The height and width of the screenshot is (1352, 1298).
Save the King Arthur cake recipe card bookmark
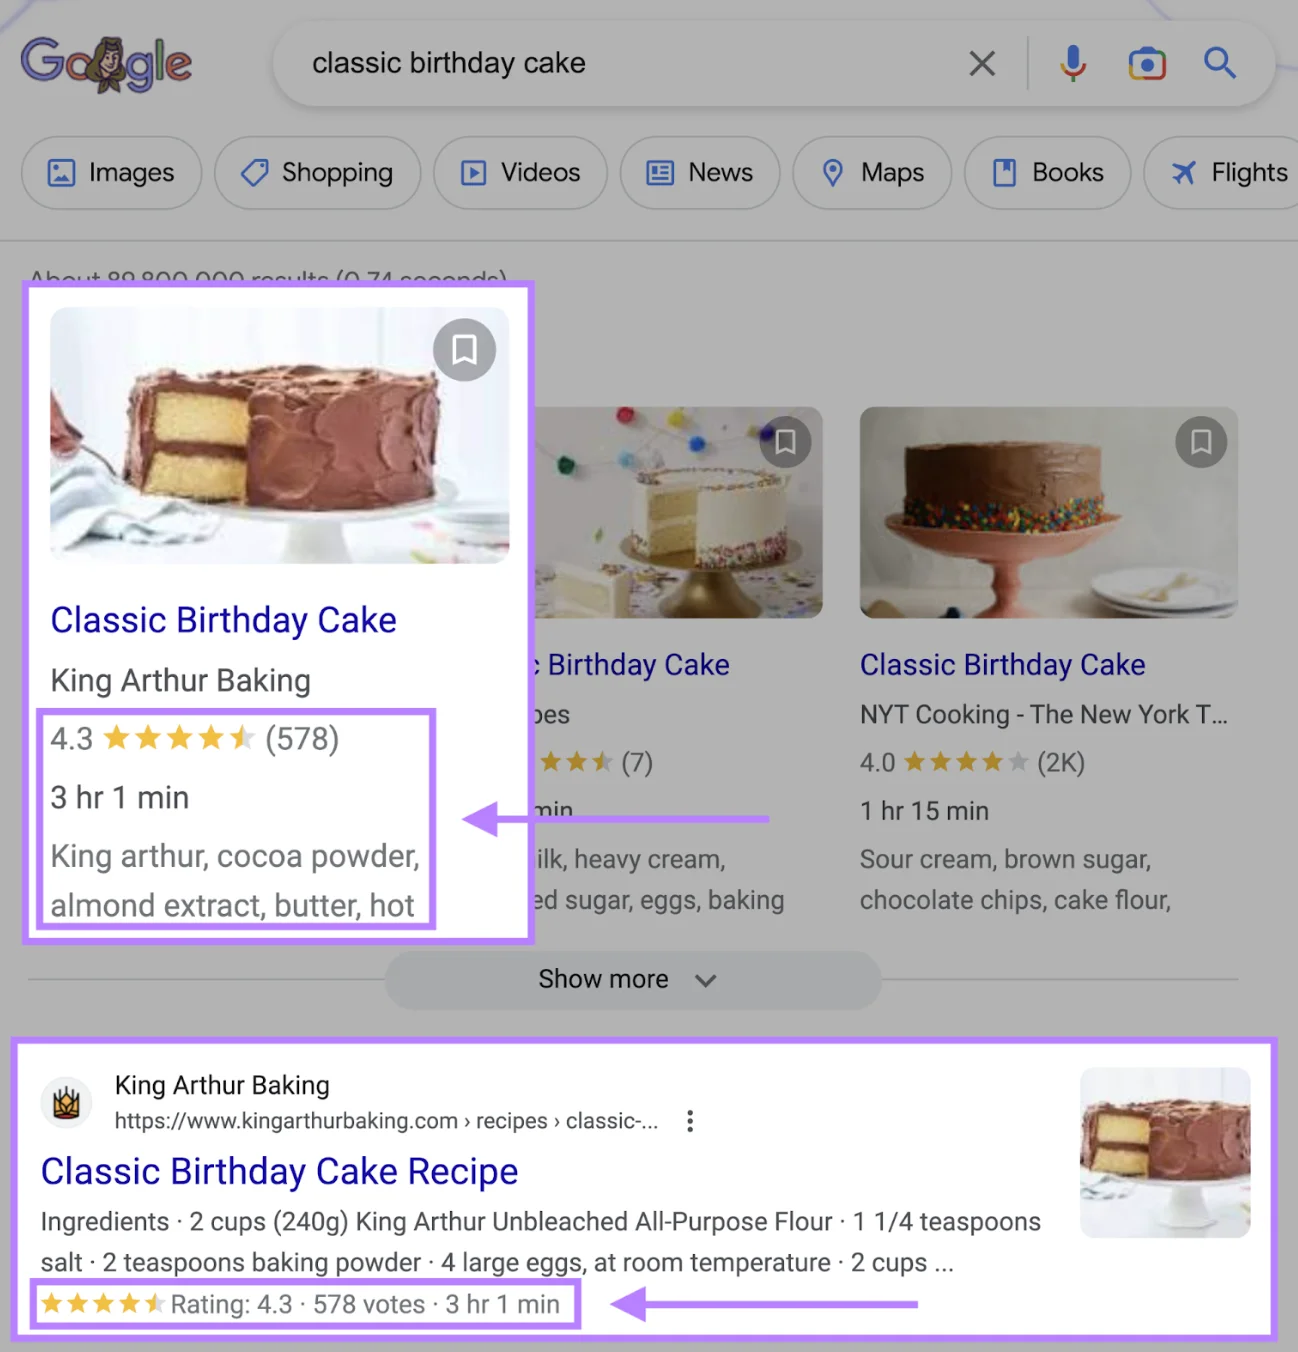pyautogui.click(x=464, y=349)
